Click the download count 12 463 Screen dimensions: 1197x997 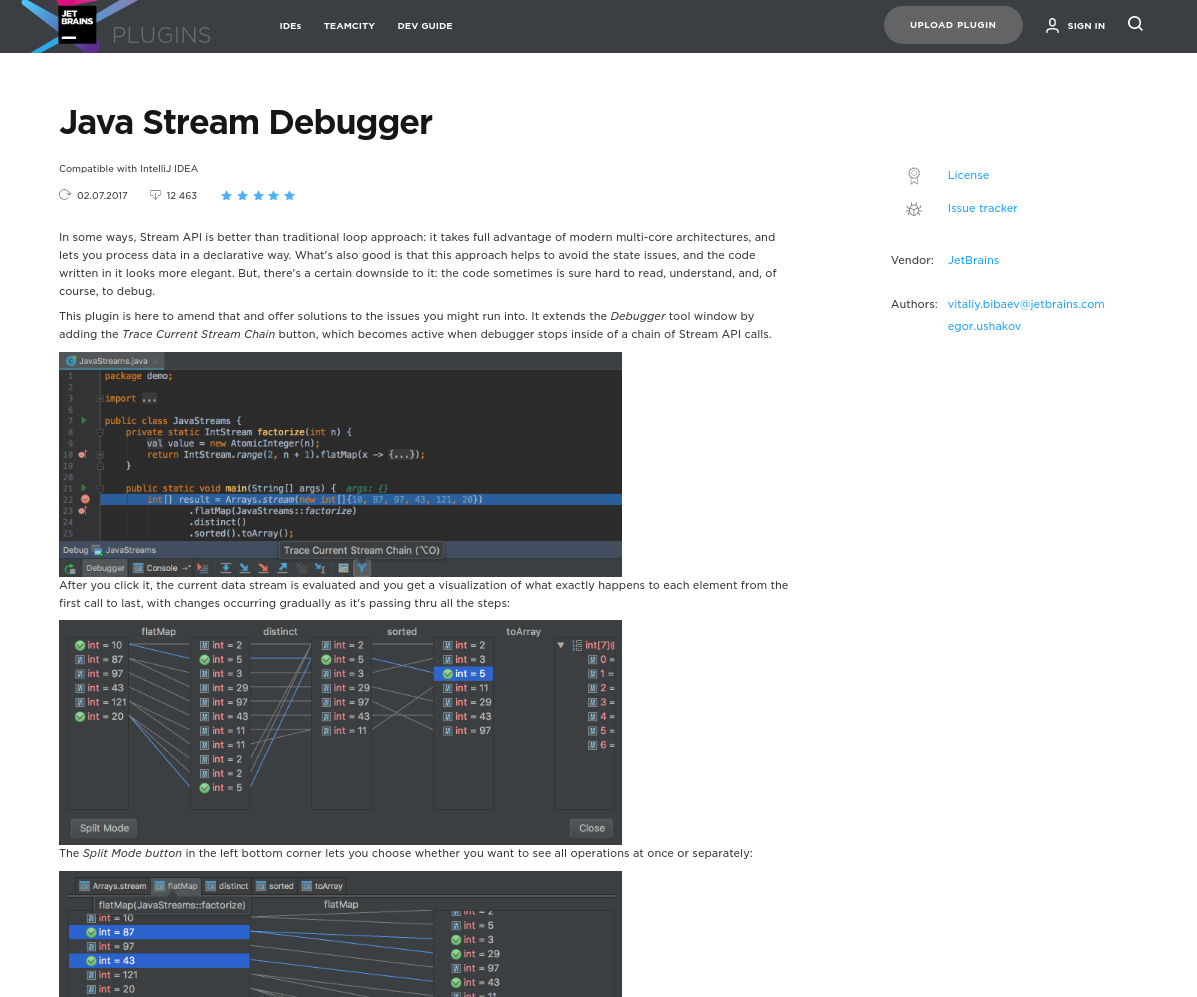click(182, 195)
